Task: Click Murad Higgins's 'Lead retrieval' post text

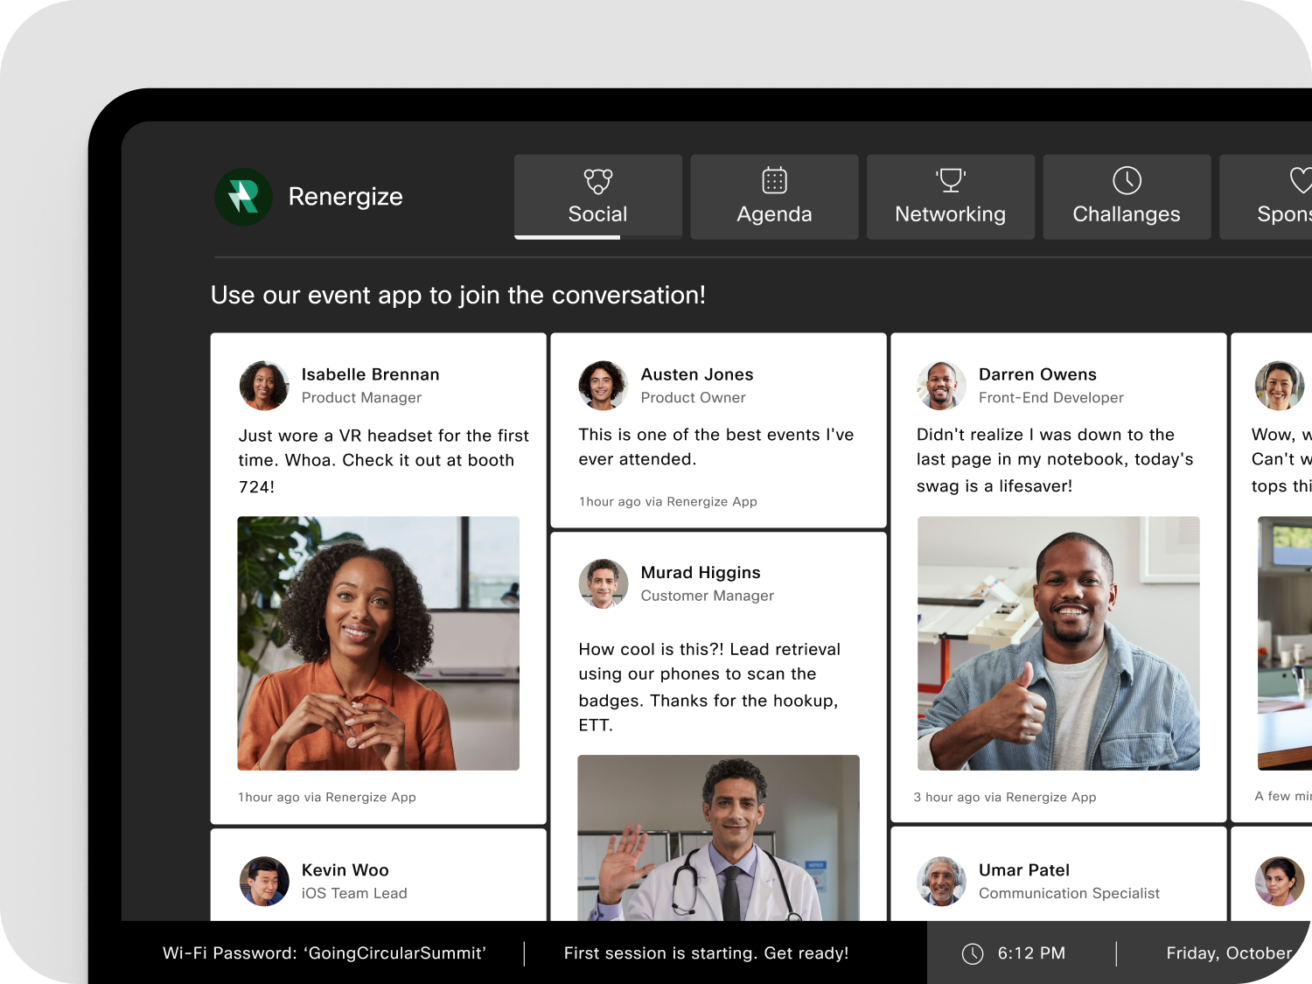Action: tap(709, 687)
